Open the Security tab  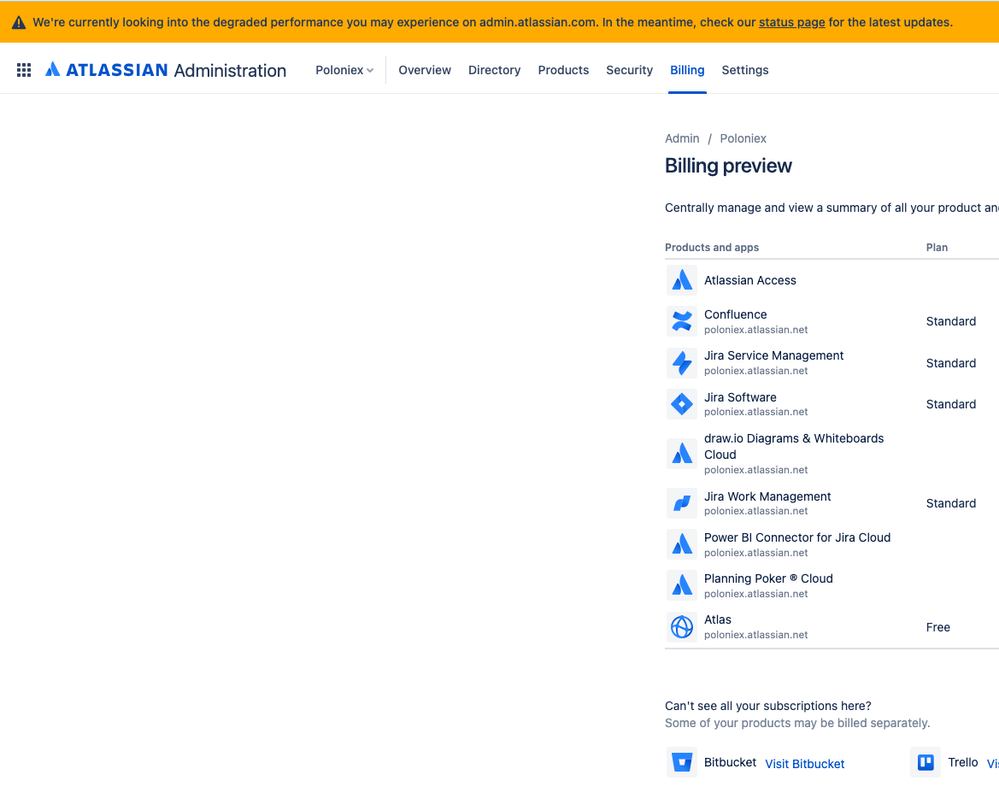click(x=629, y=70)
